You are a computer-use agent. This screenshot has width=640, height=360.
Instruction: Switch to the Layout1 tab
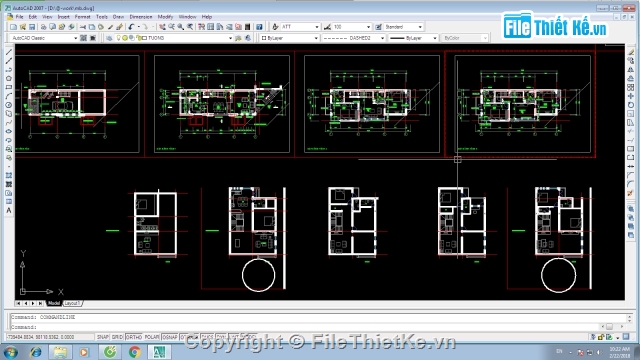[x=72, y=303]
